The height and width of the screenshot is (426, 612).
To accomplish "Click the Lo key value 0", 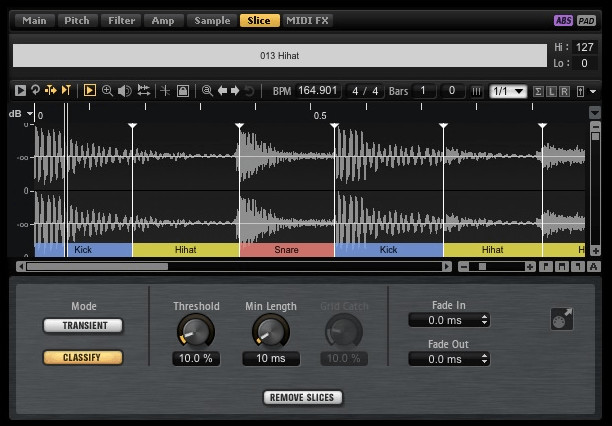I will pos(584,63).
